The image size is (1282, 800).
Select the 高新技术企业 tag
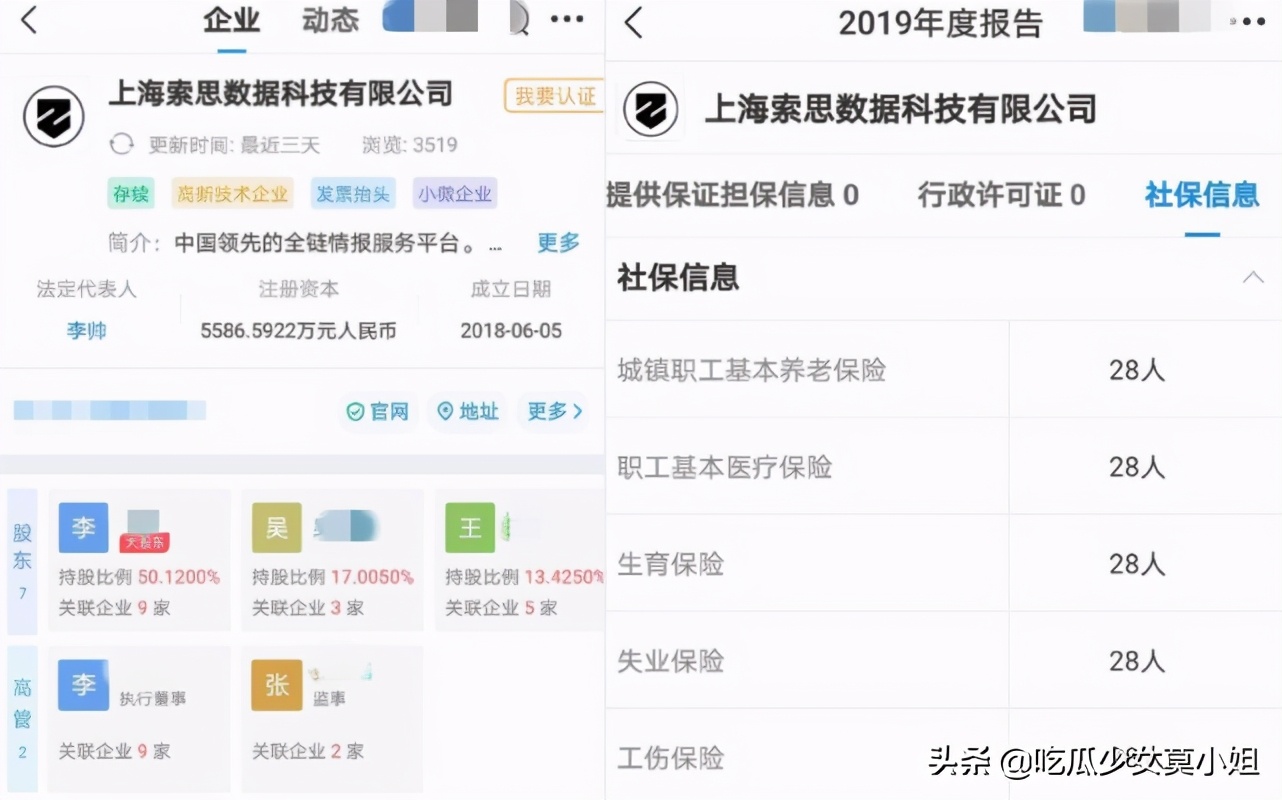[232, 193]
